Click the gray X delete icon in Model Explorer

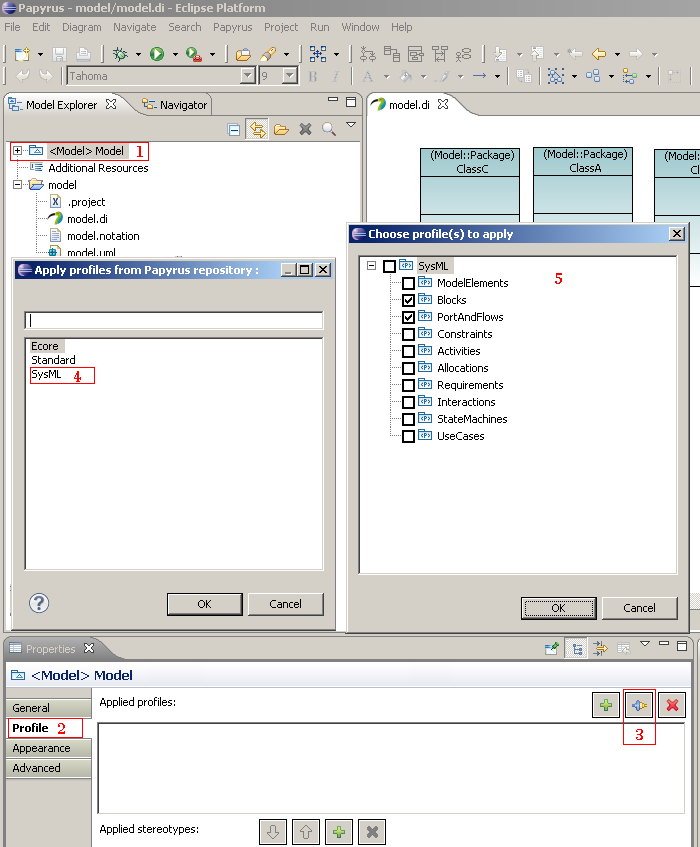[x=305, y=129]
